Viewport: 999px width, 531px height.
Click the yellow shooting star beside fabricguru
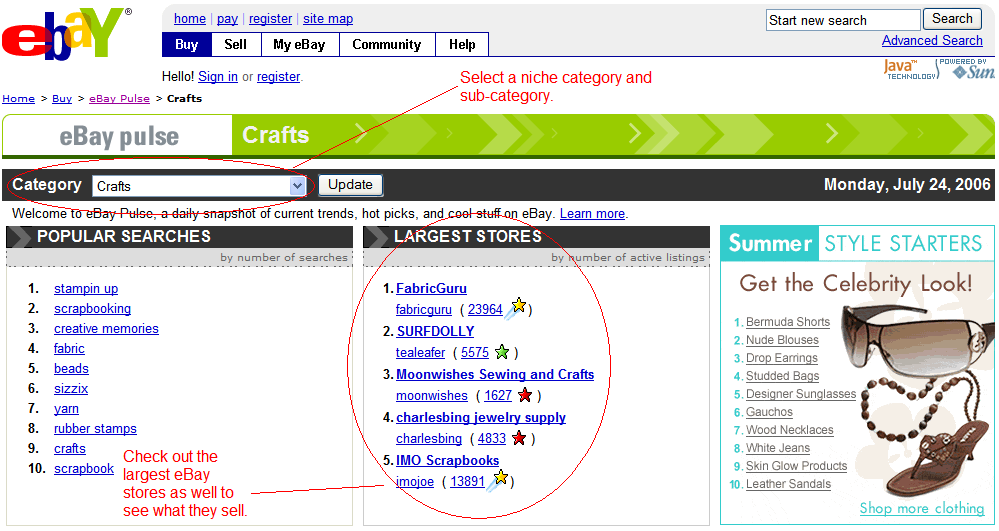(x=516, y=308)
